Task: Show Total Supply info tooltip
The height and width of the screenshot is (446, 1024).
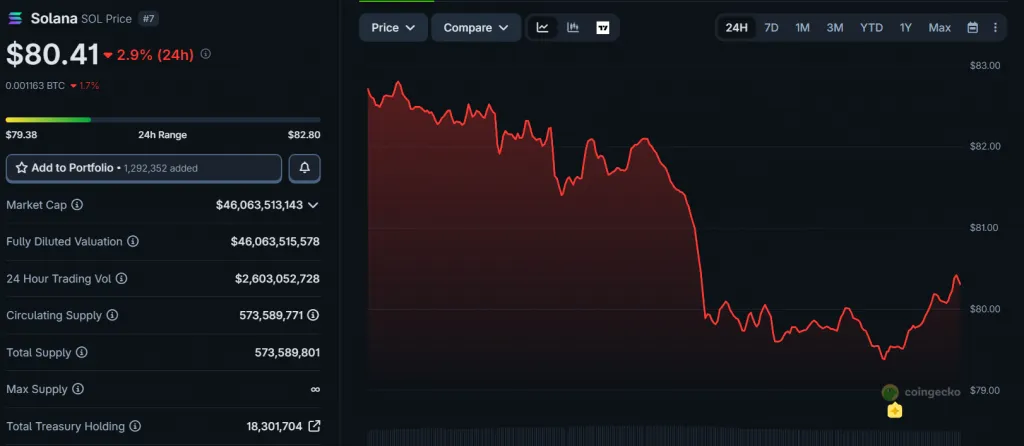Action: point(82,353)
